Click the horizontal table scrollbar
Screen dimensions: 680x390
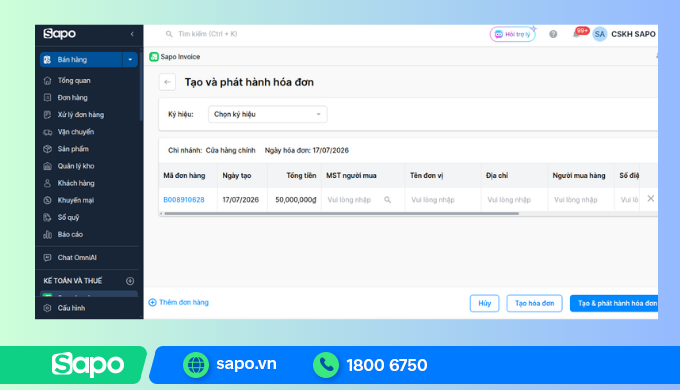coord(342,213)
